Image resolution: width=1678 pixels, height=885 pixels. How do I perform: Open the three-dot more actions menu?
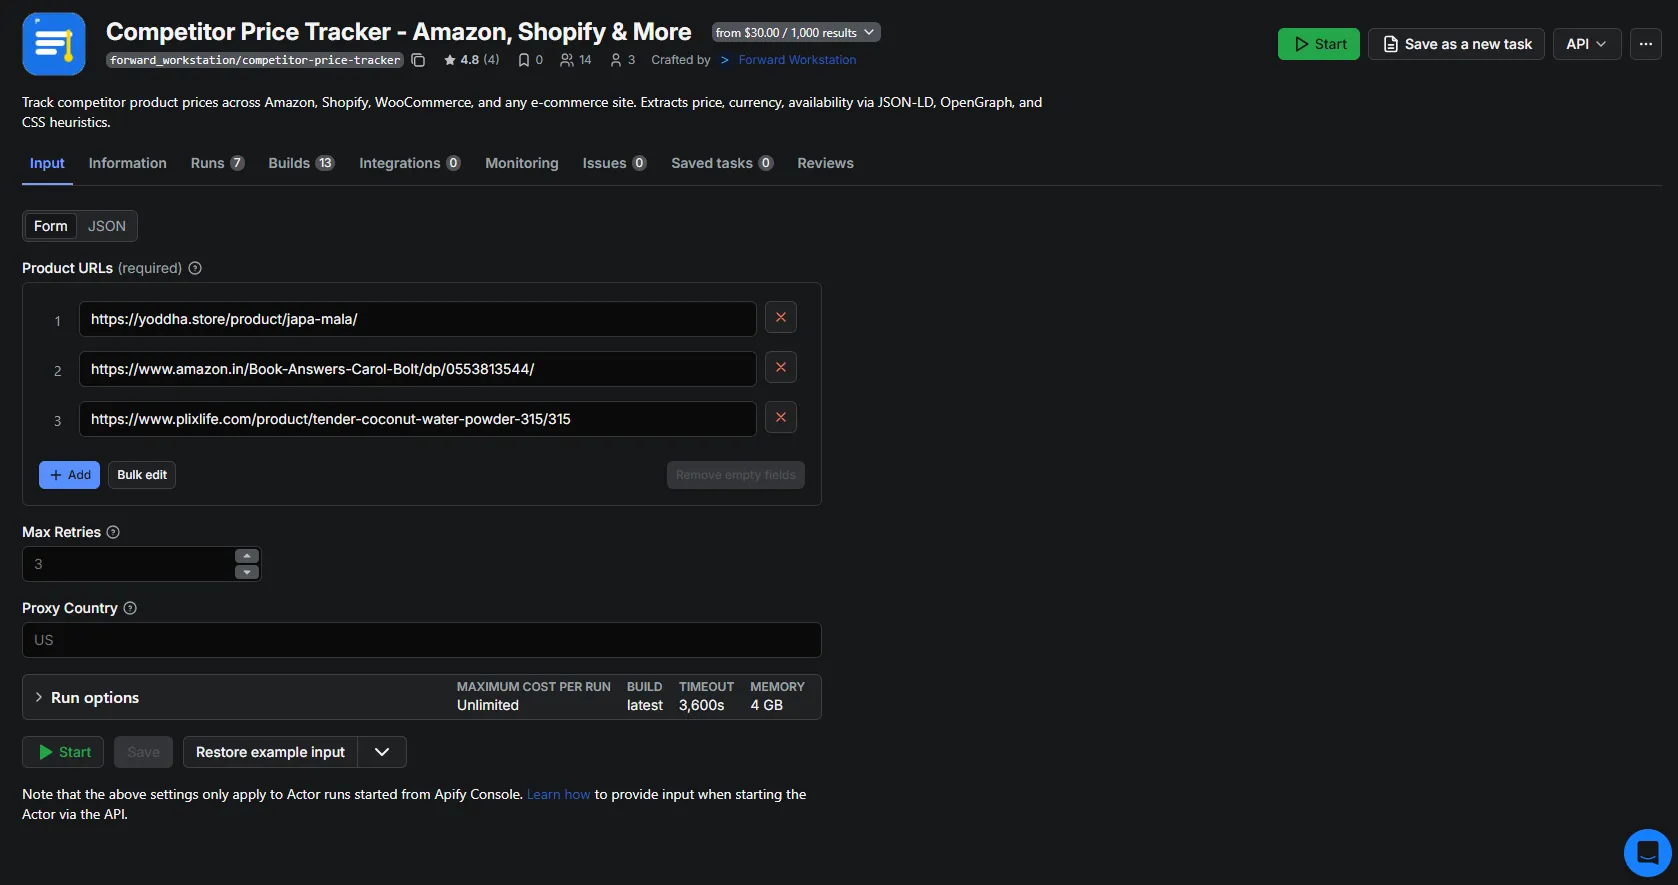1645,44
